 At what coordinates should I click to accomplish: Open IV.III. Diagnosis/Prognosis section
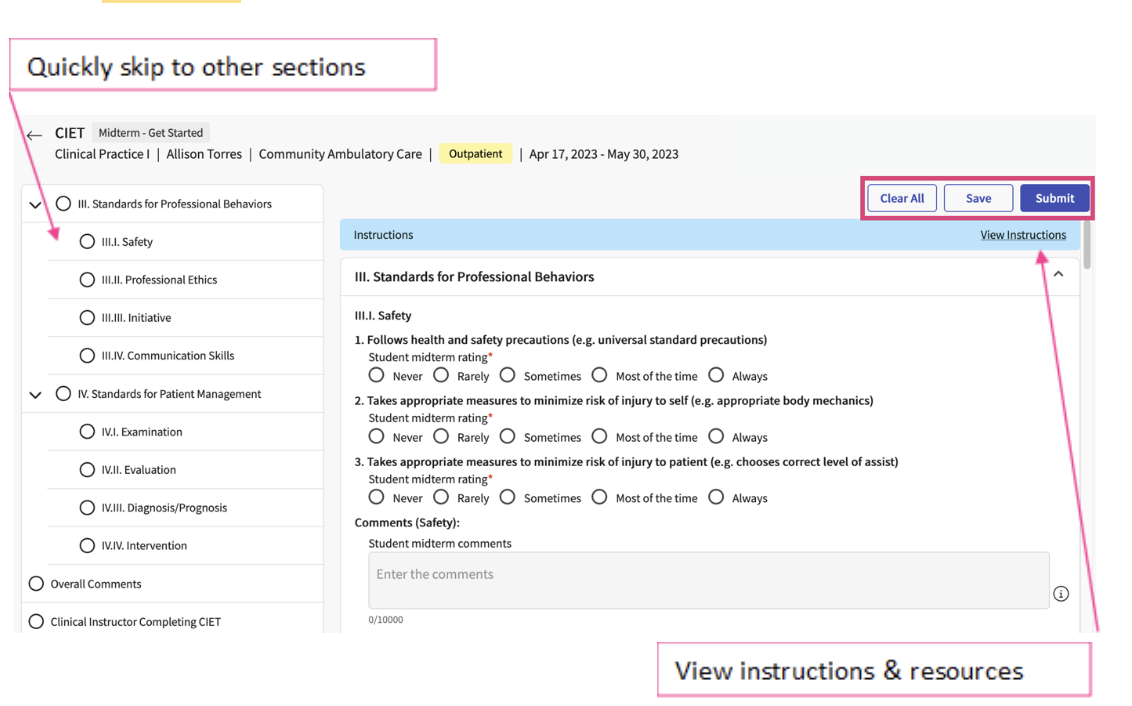[x=163, y=508]
